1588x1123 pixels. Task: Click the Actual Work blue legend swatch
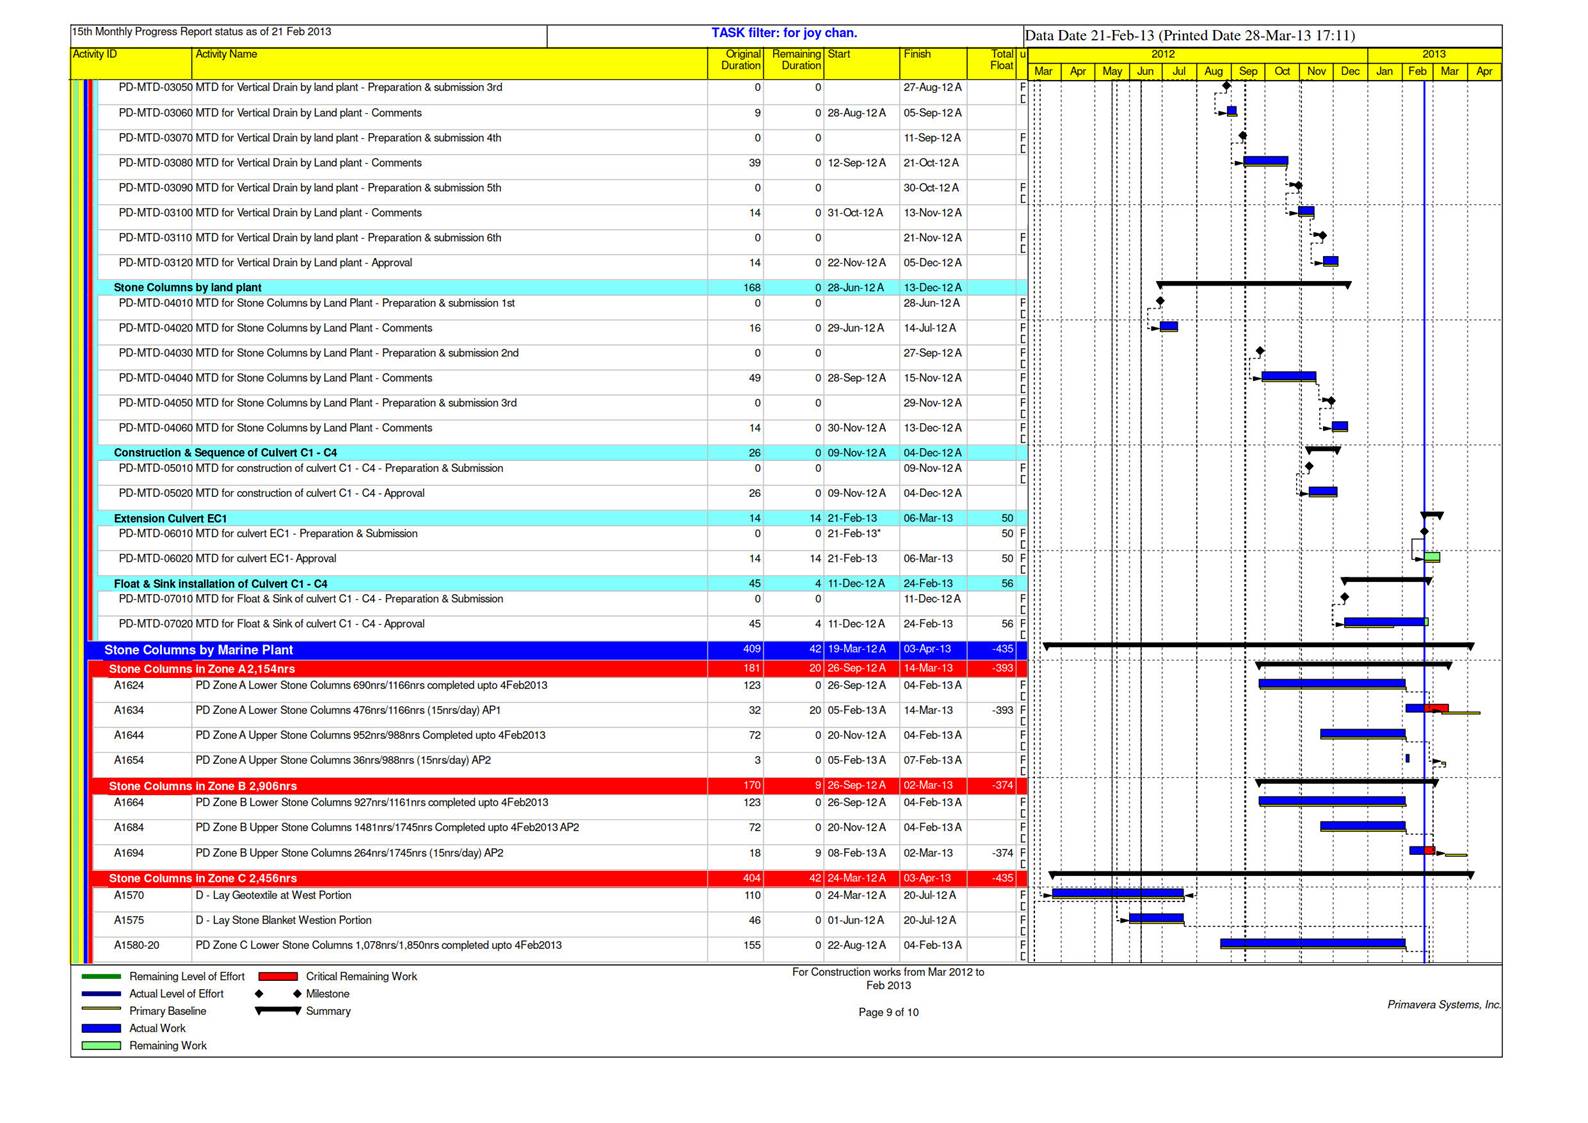pos(101,1028)
